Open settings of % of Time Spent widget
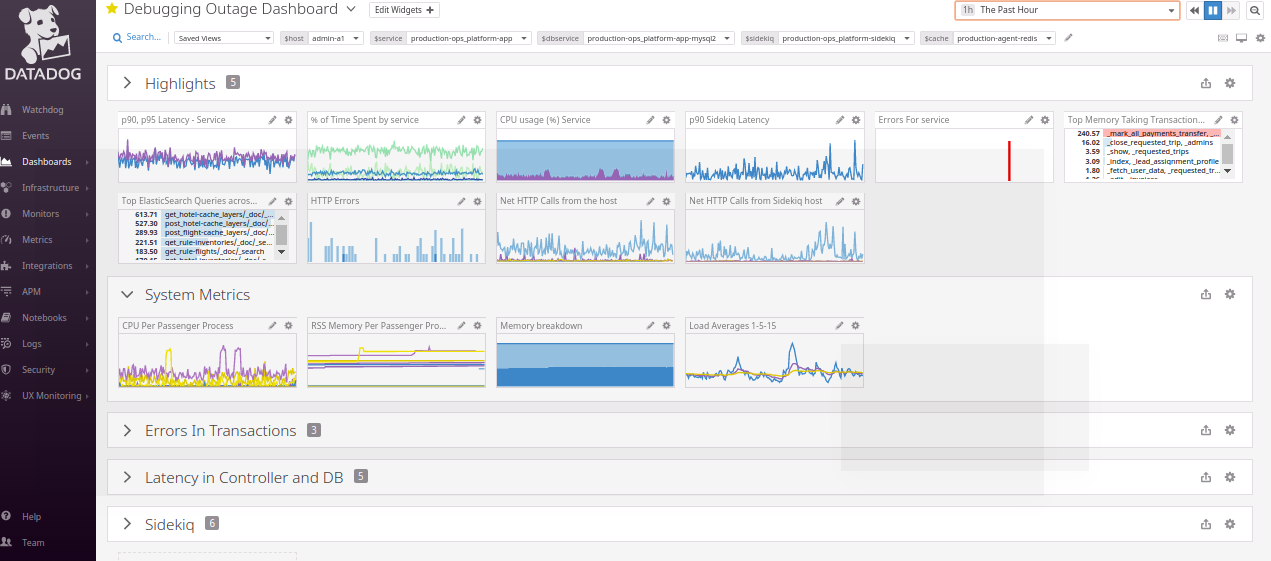This screenshot has height=561, width=1271. [x=477, y=120]
